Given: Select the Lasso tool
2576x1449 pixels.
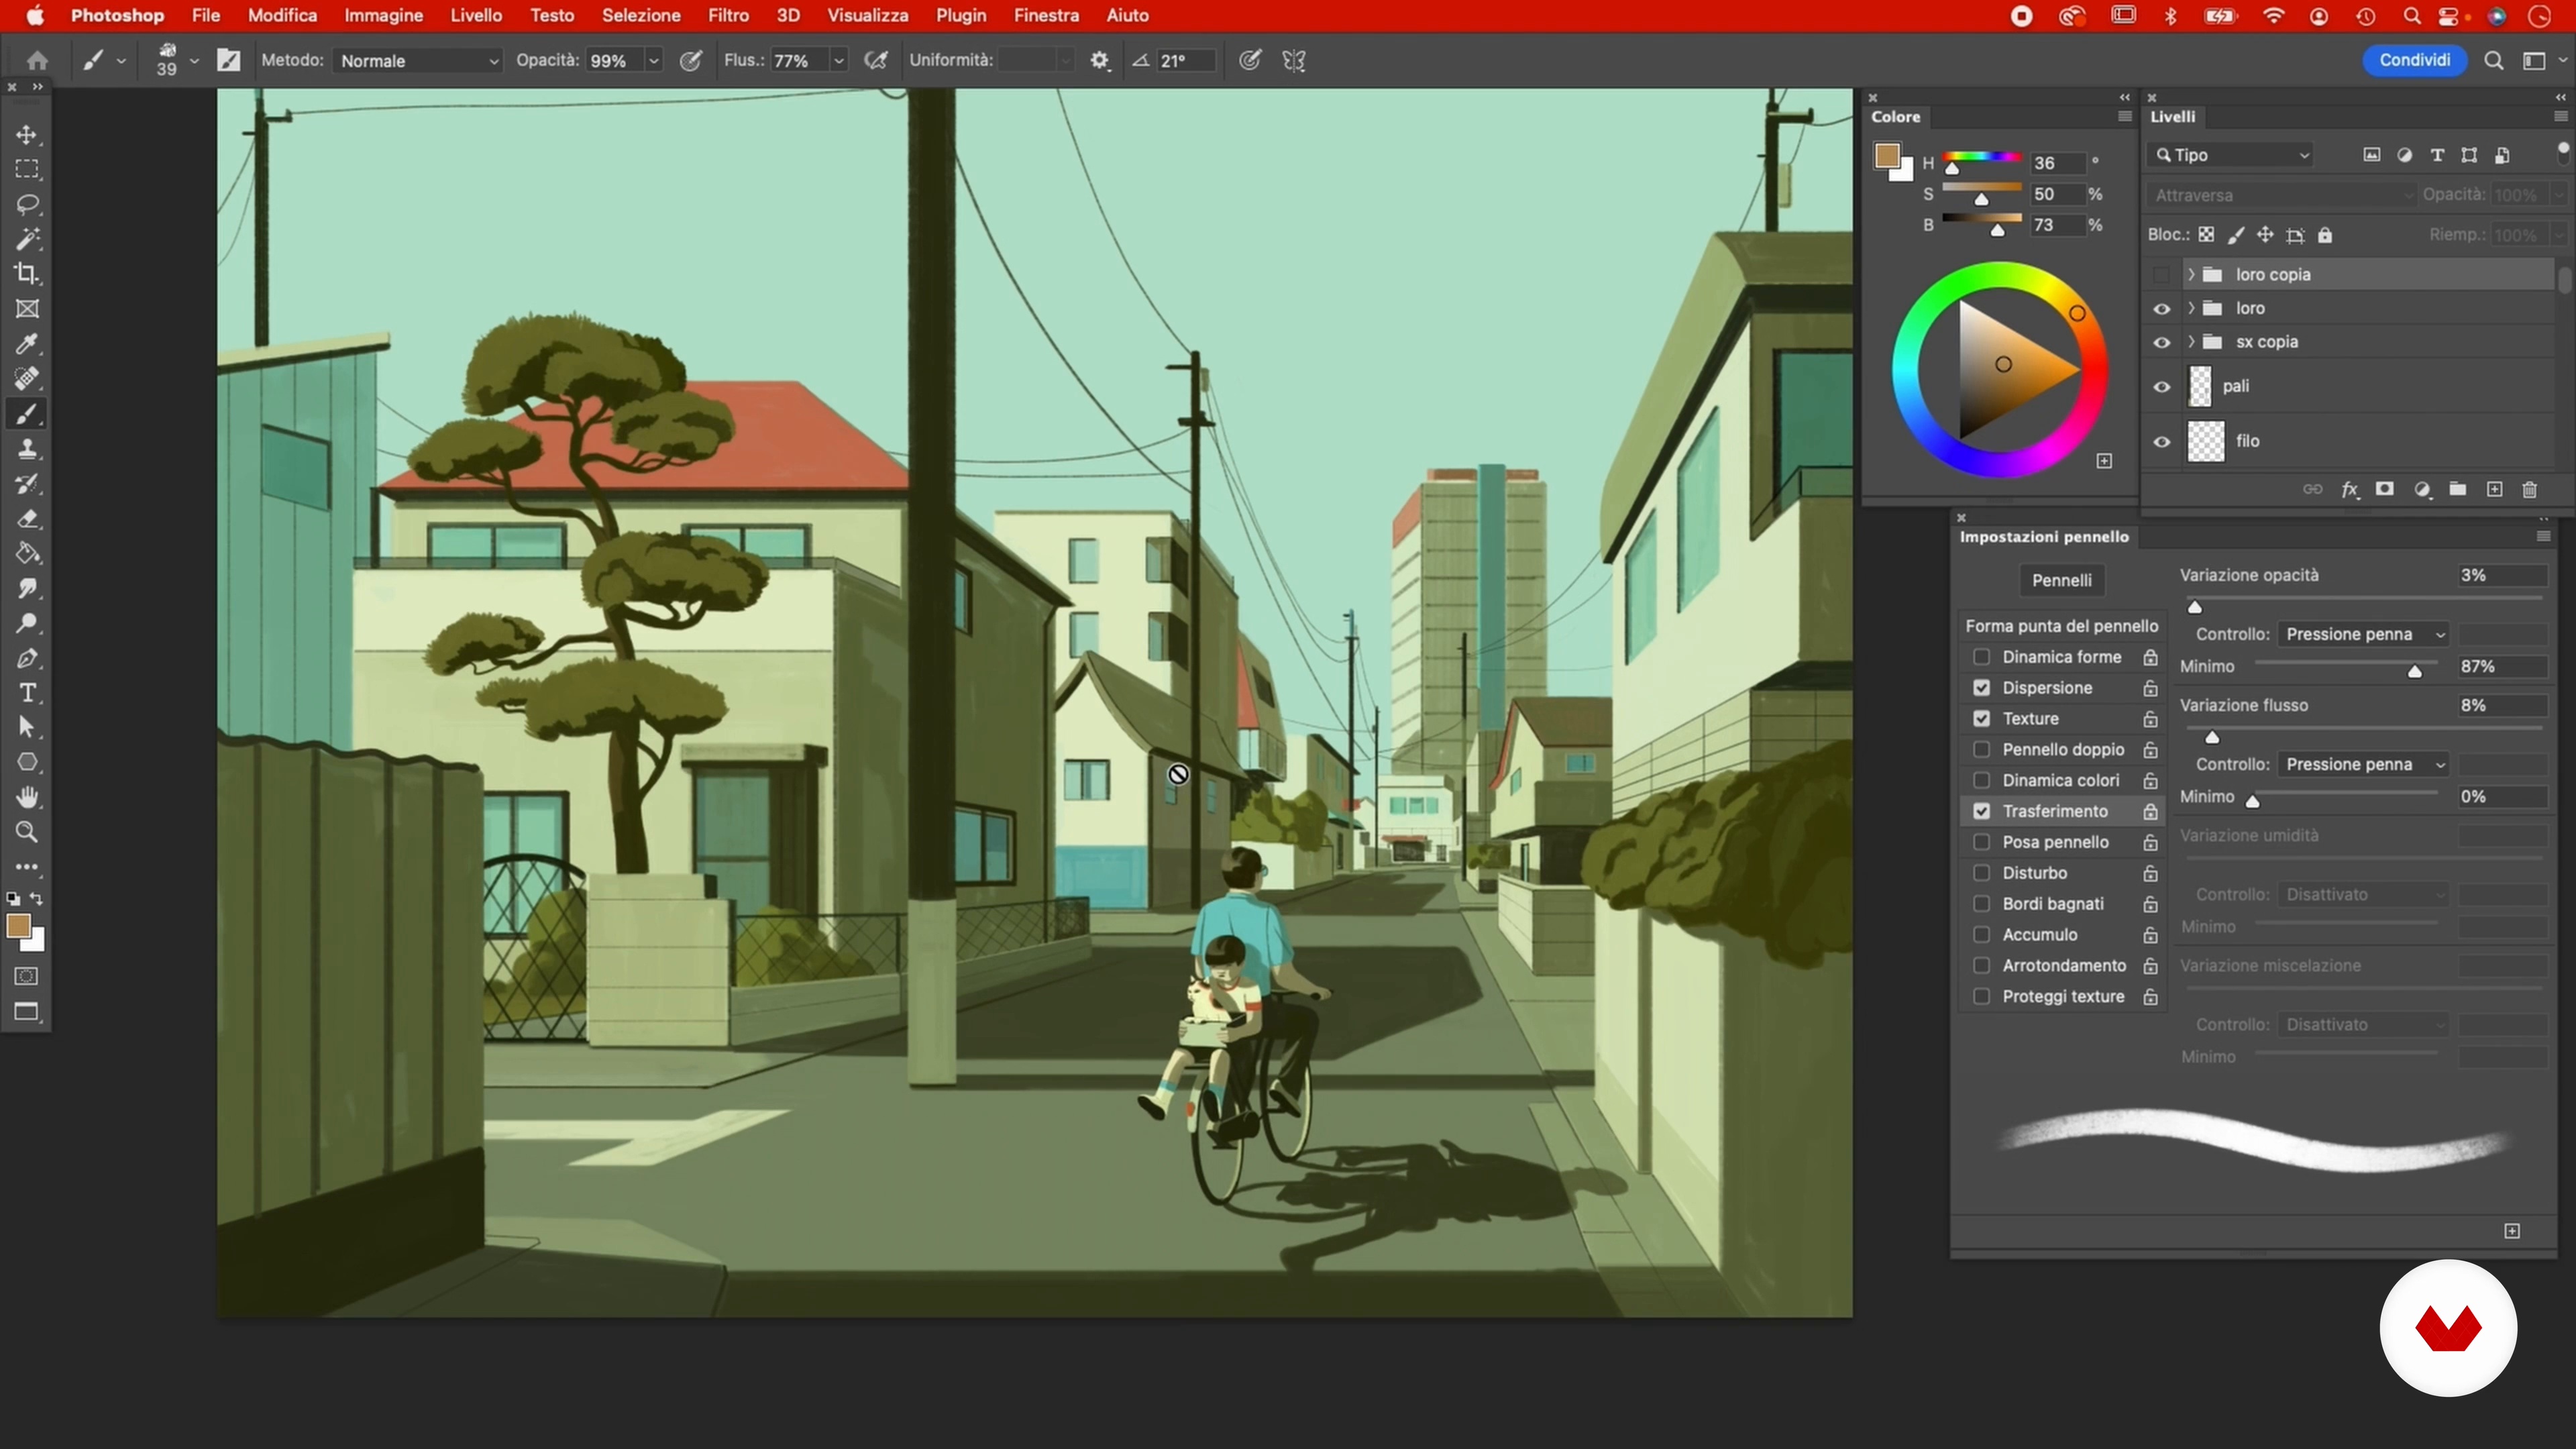Looking at the screenshot, I should click(x=27, y=204).
